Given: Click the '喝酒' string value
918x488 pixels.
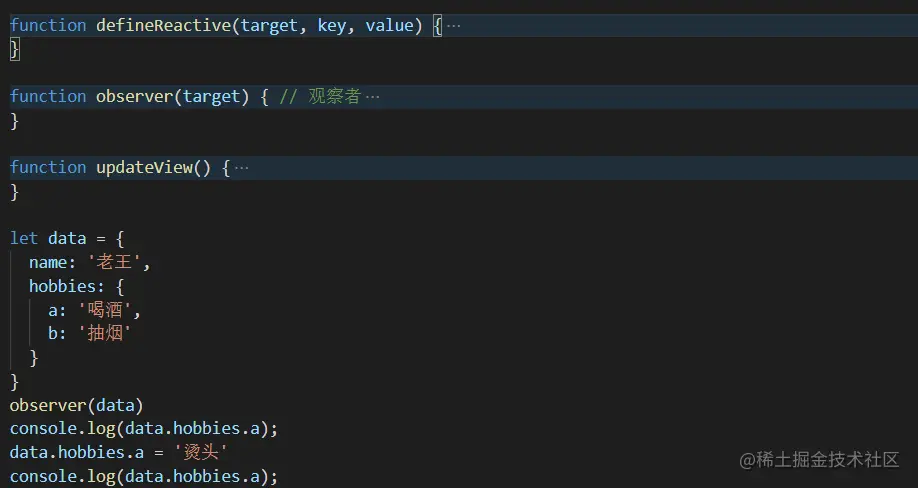Looking at the screenshot, I should click(108, 310).
